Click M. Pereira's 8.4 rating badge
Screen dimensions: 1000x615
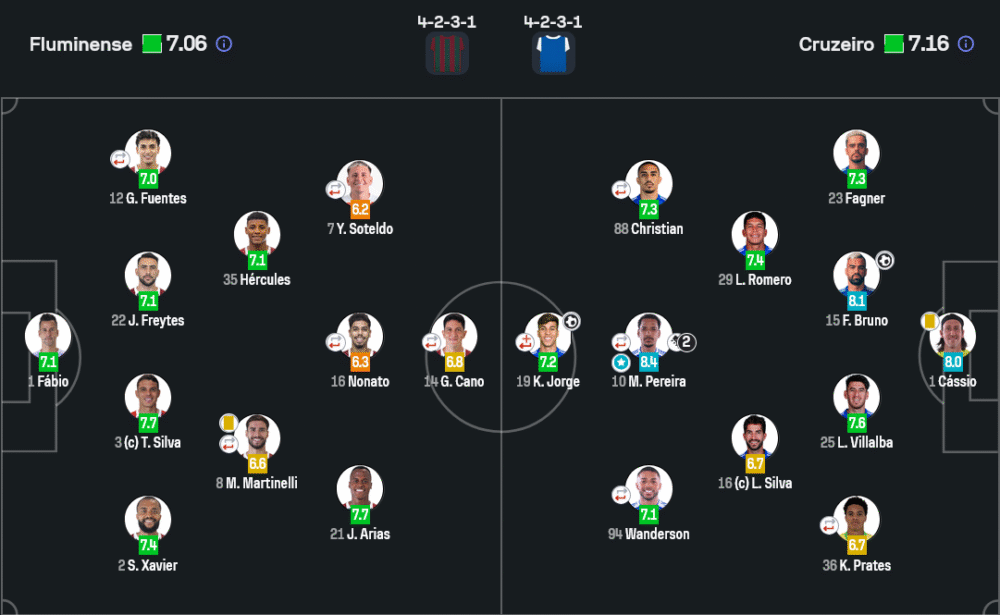click(649, 362)
